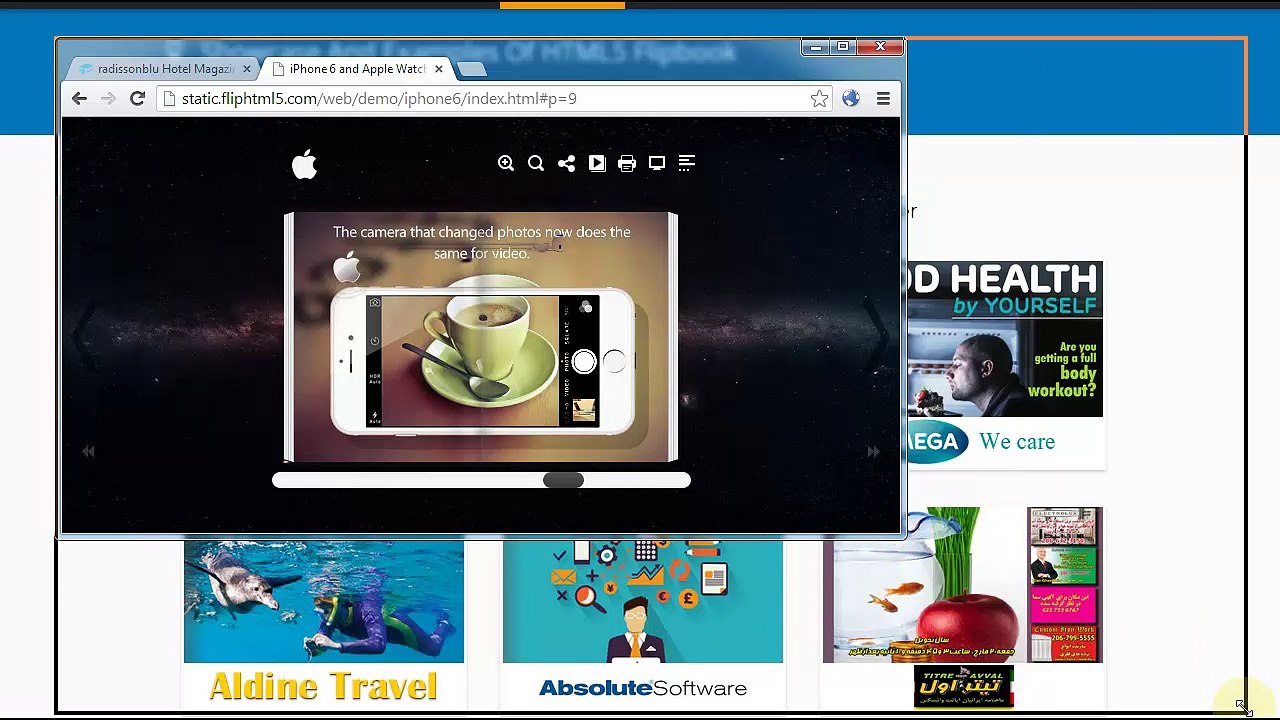Go forward in the browser
This screenshot has height=720, width=1280.
coord(108,98)
